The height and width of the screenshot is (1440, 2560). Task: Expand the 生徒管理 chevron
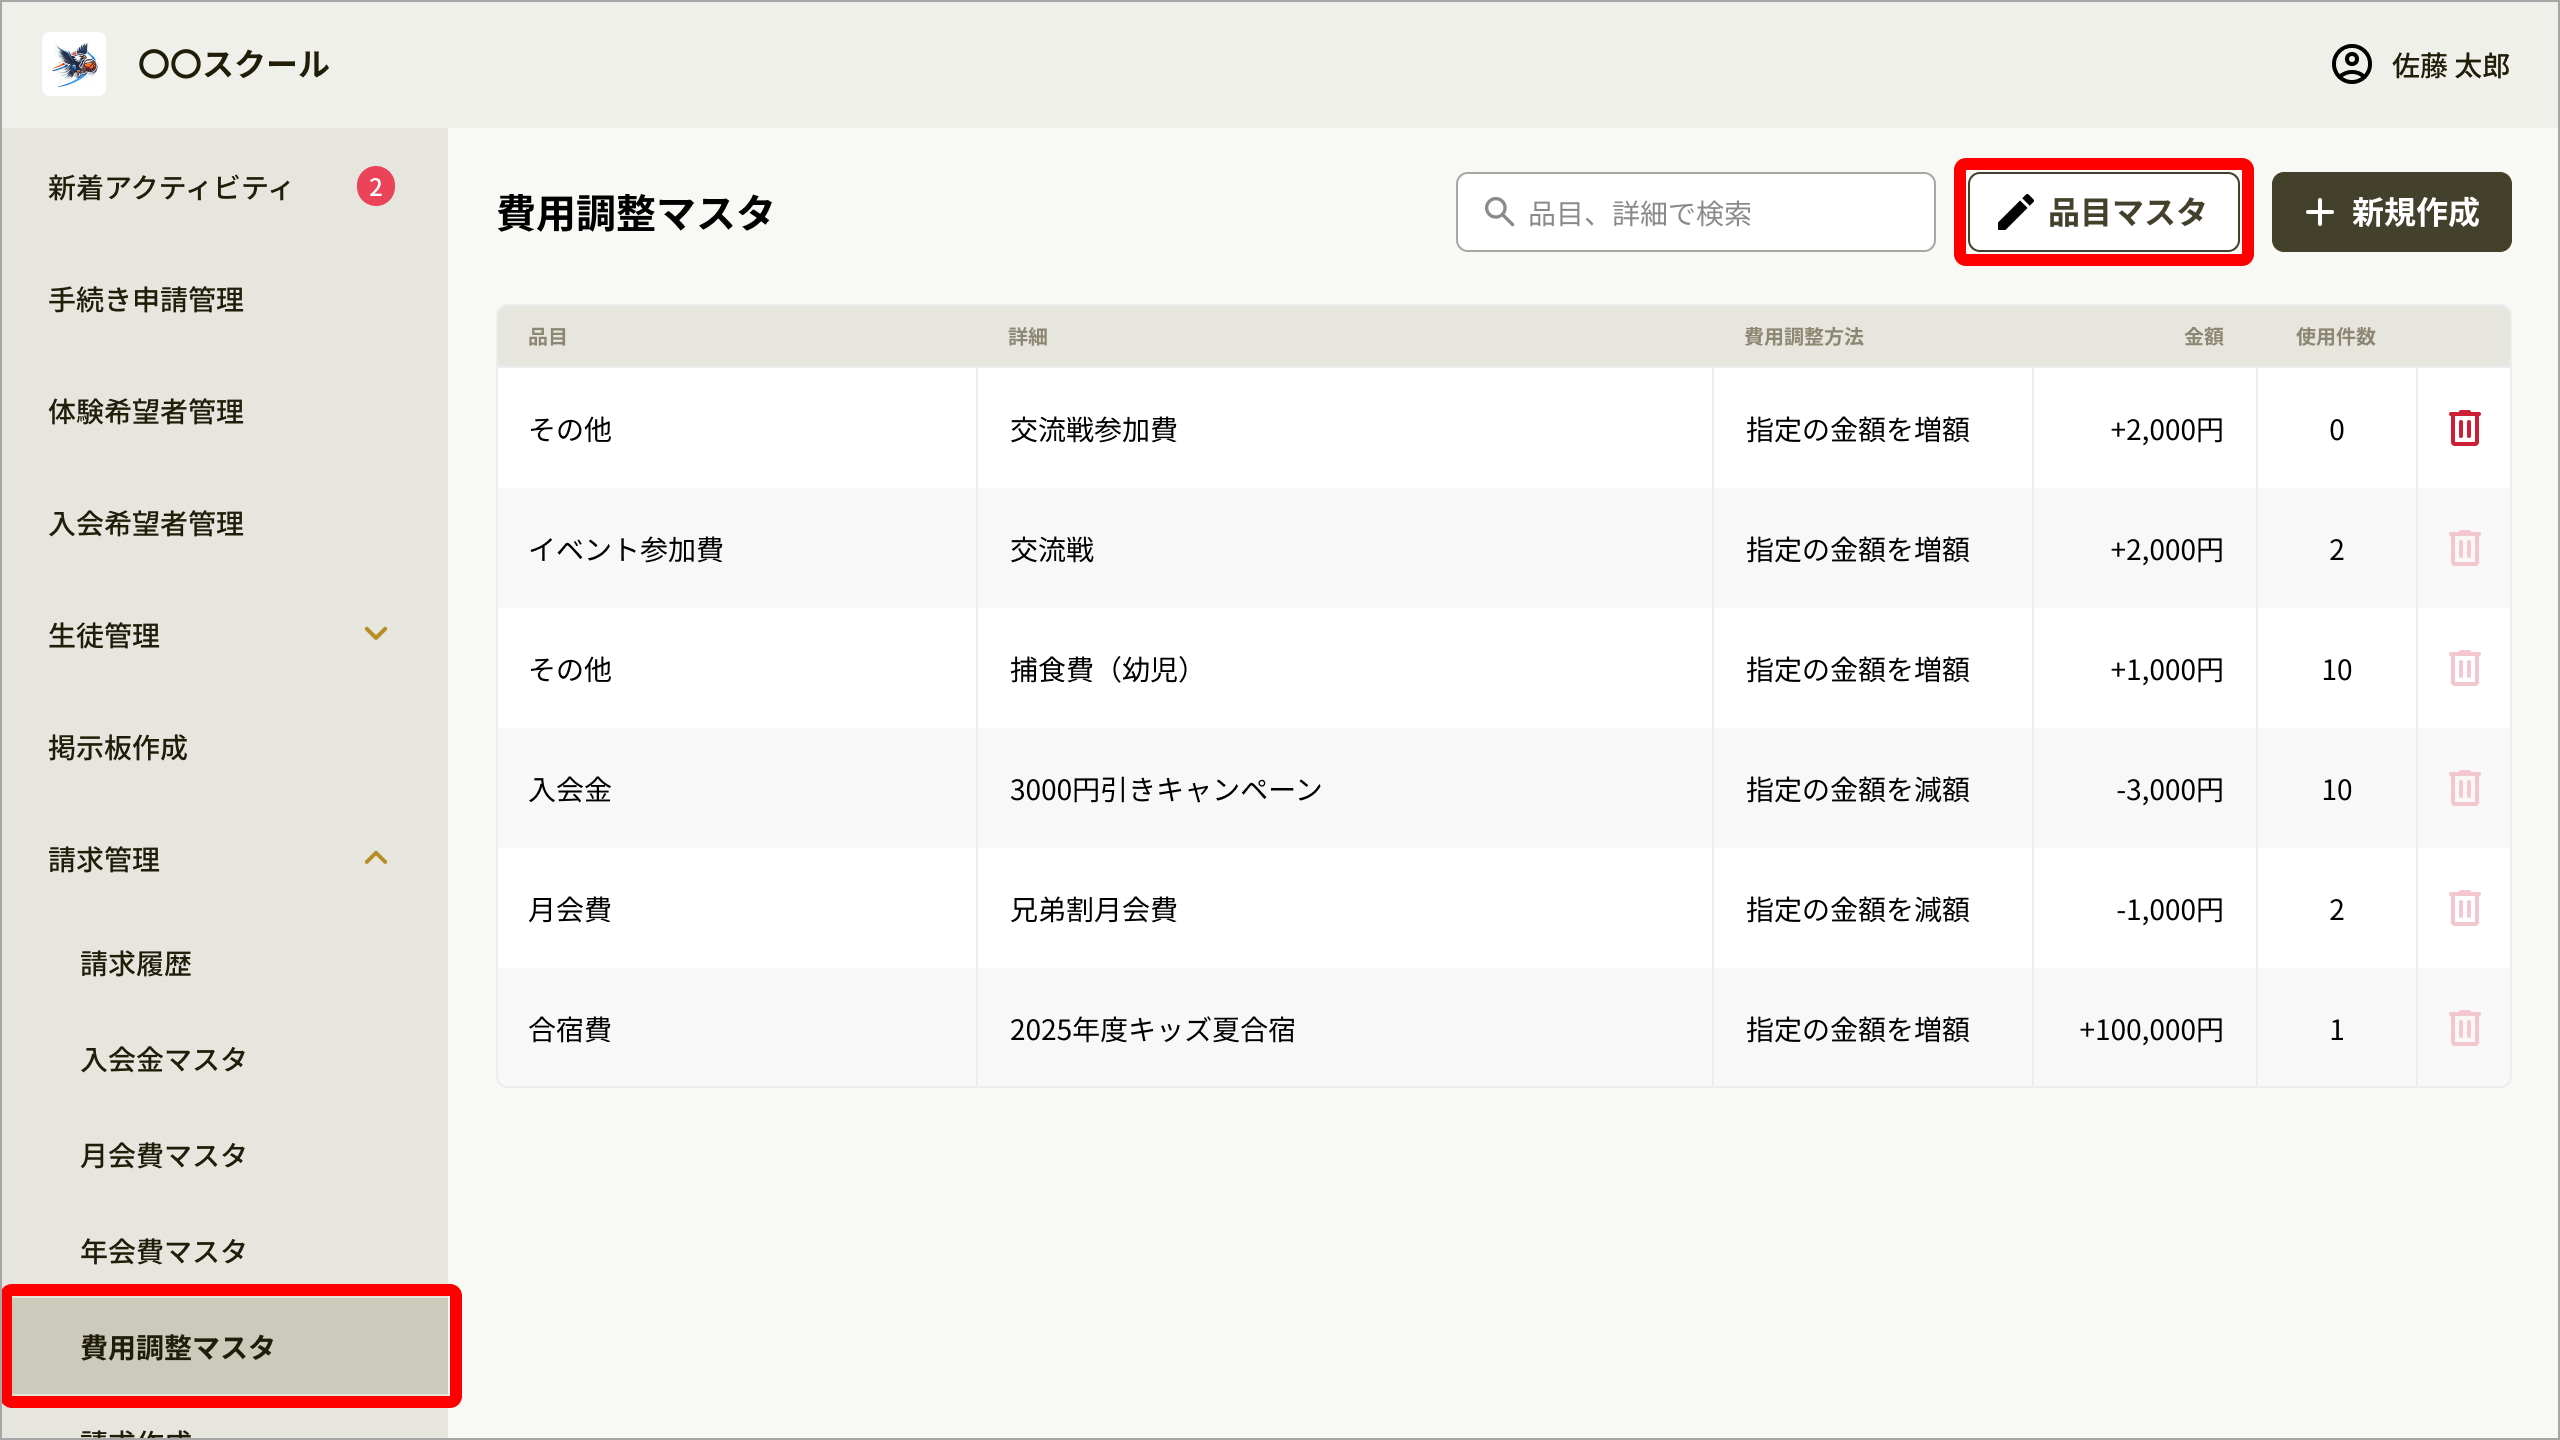point(376,634)
